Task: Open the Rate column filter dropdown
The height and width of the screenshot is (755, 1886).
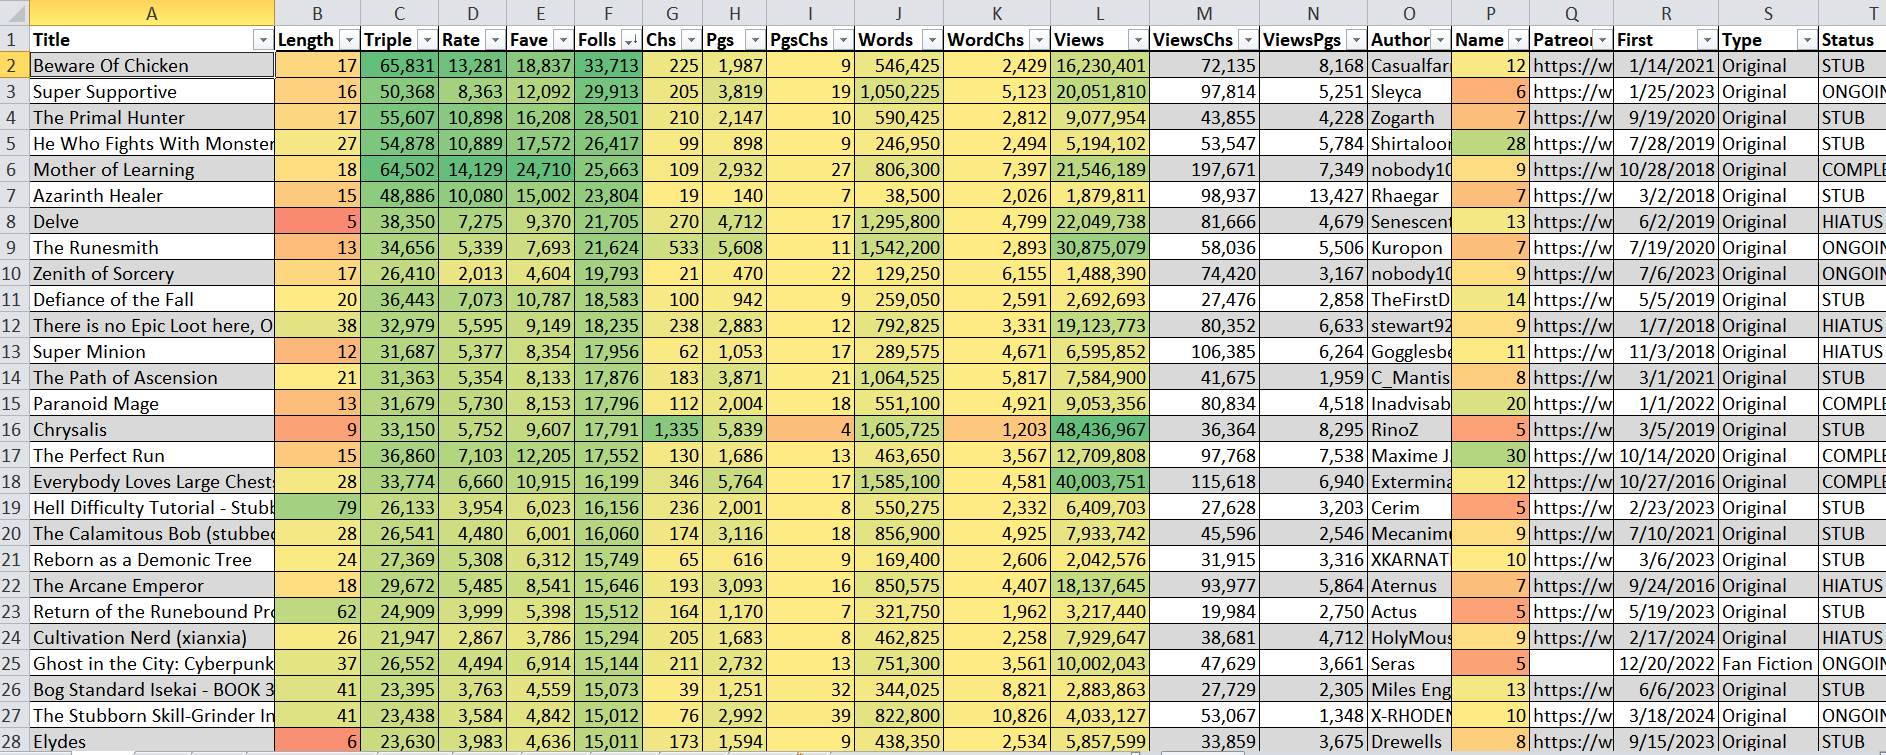Action: point(495,40)
